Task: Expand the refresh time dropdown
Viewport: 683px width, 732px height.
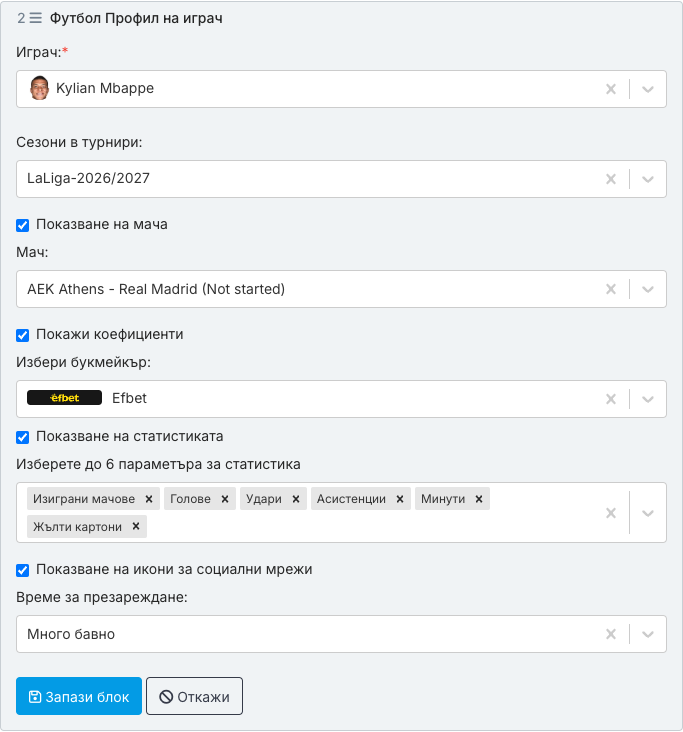Action: [x=648, y=634]
